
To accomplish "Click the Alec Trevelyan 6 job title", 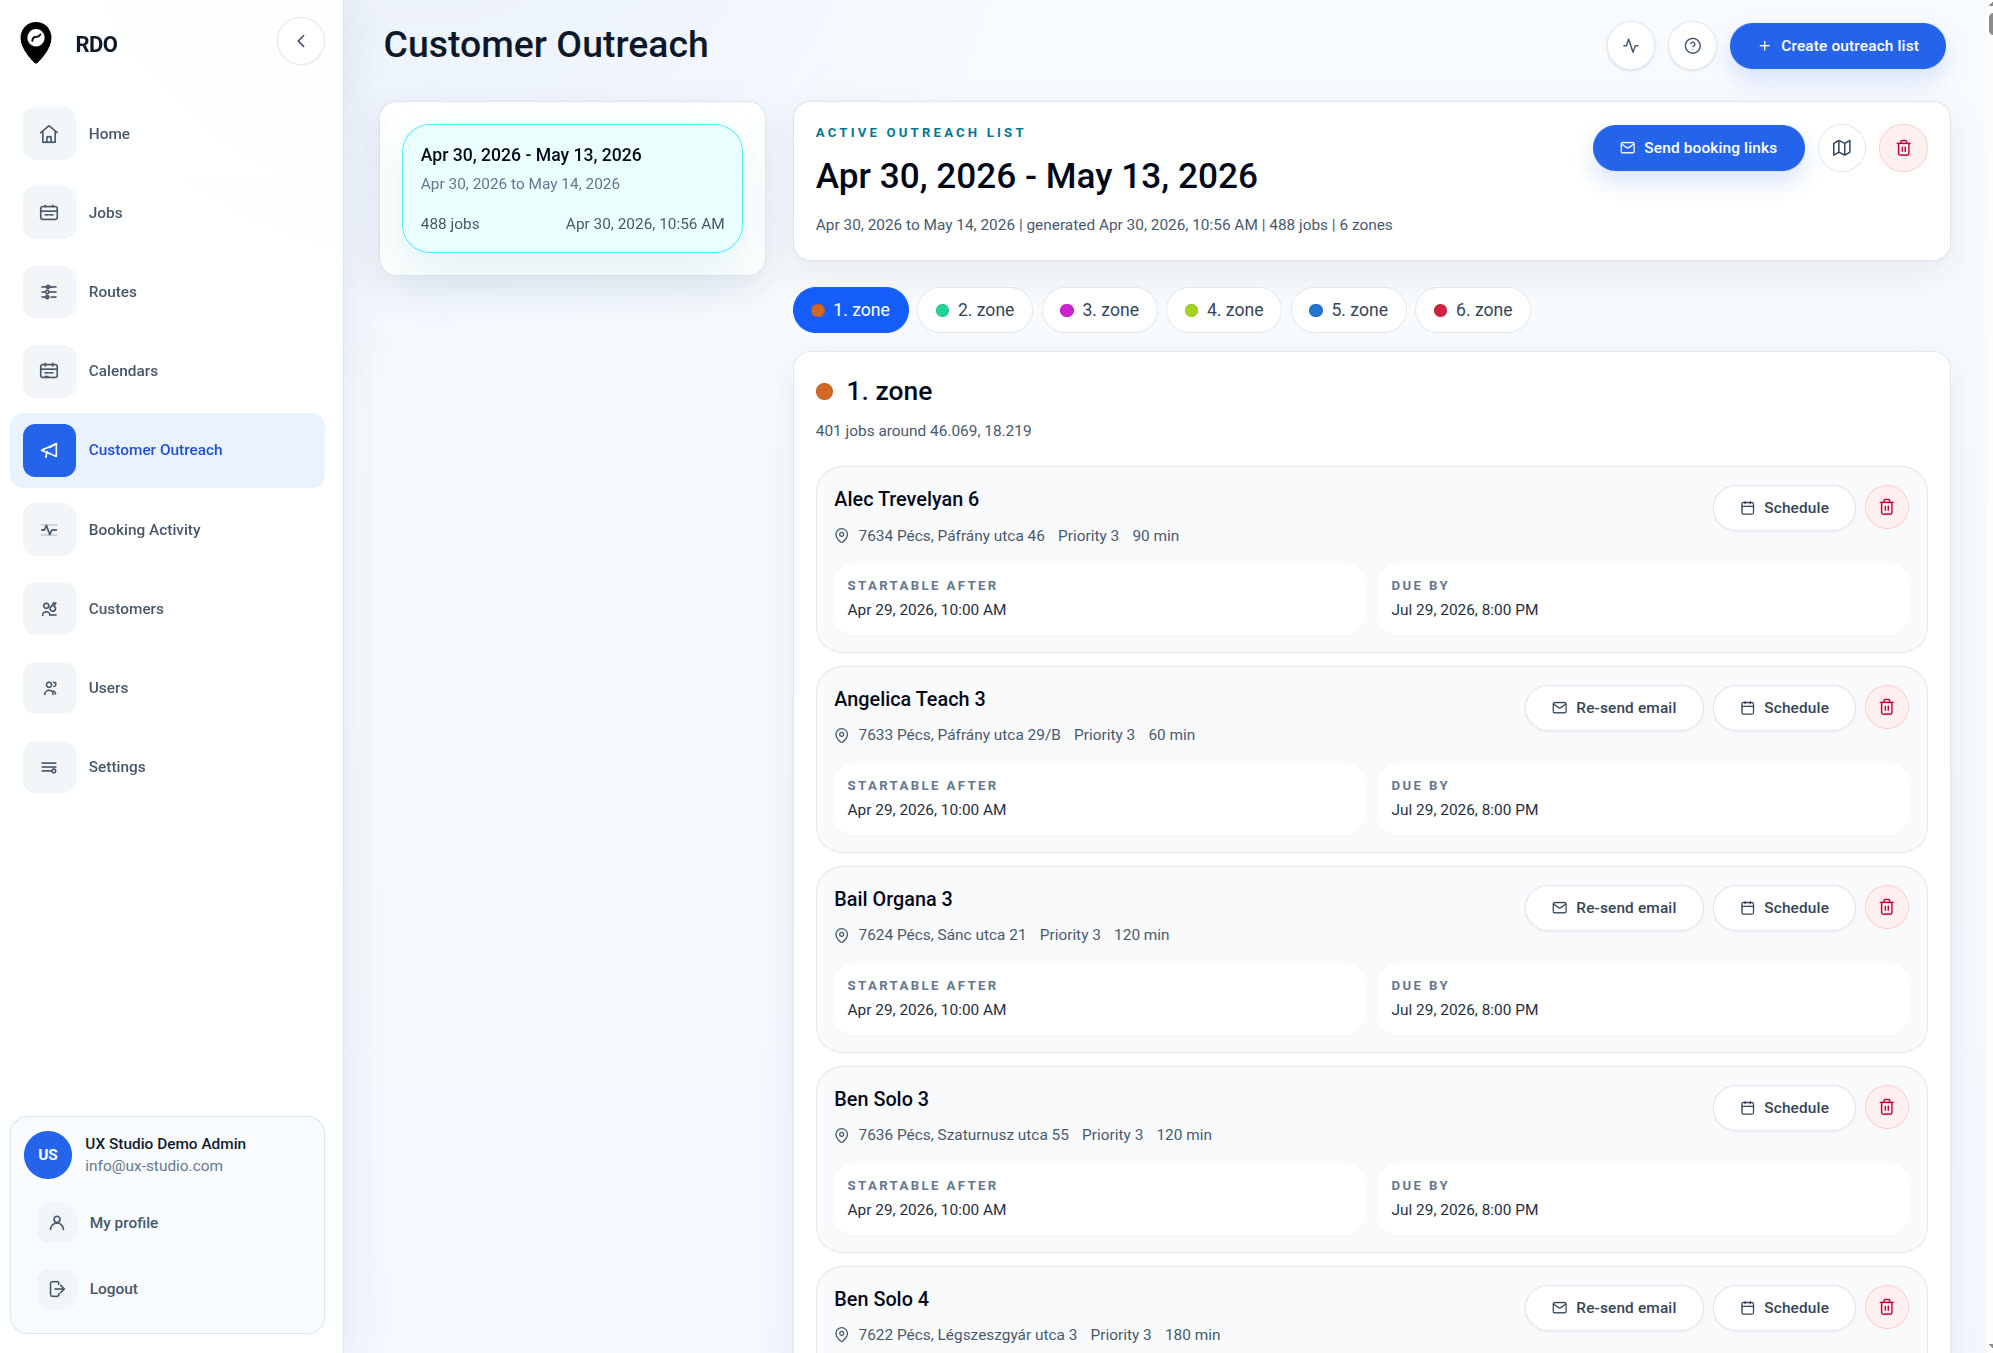I will point(906,499).
